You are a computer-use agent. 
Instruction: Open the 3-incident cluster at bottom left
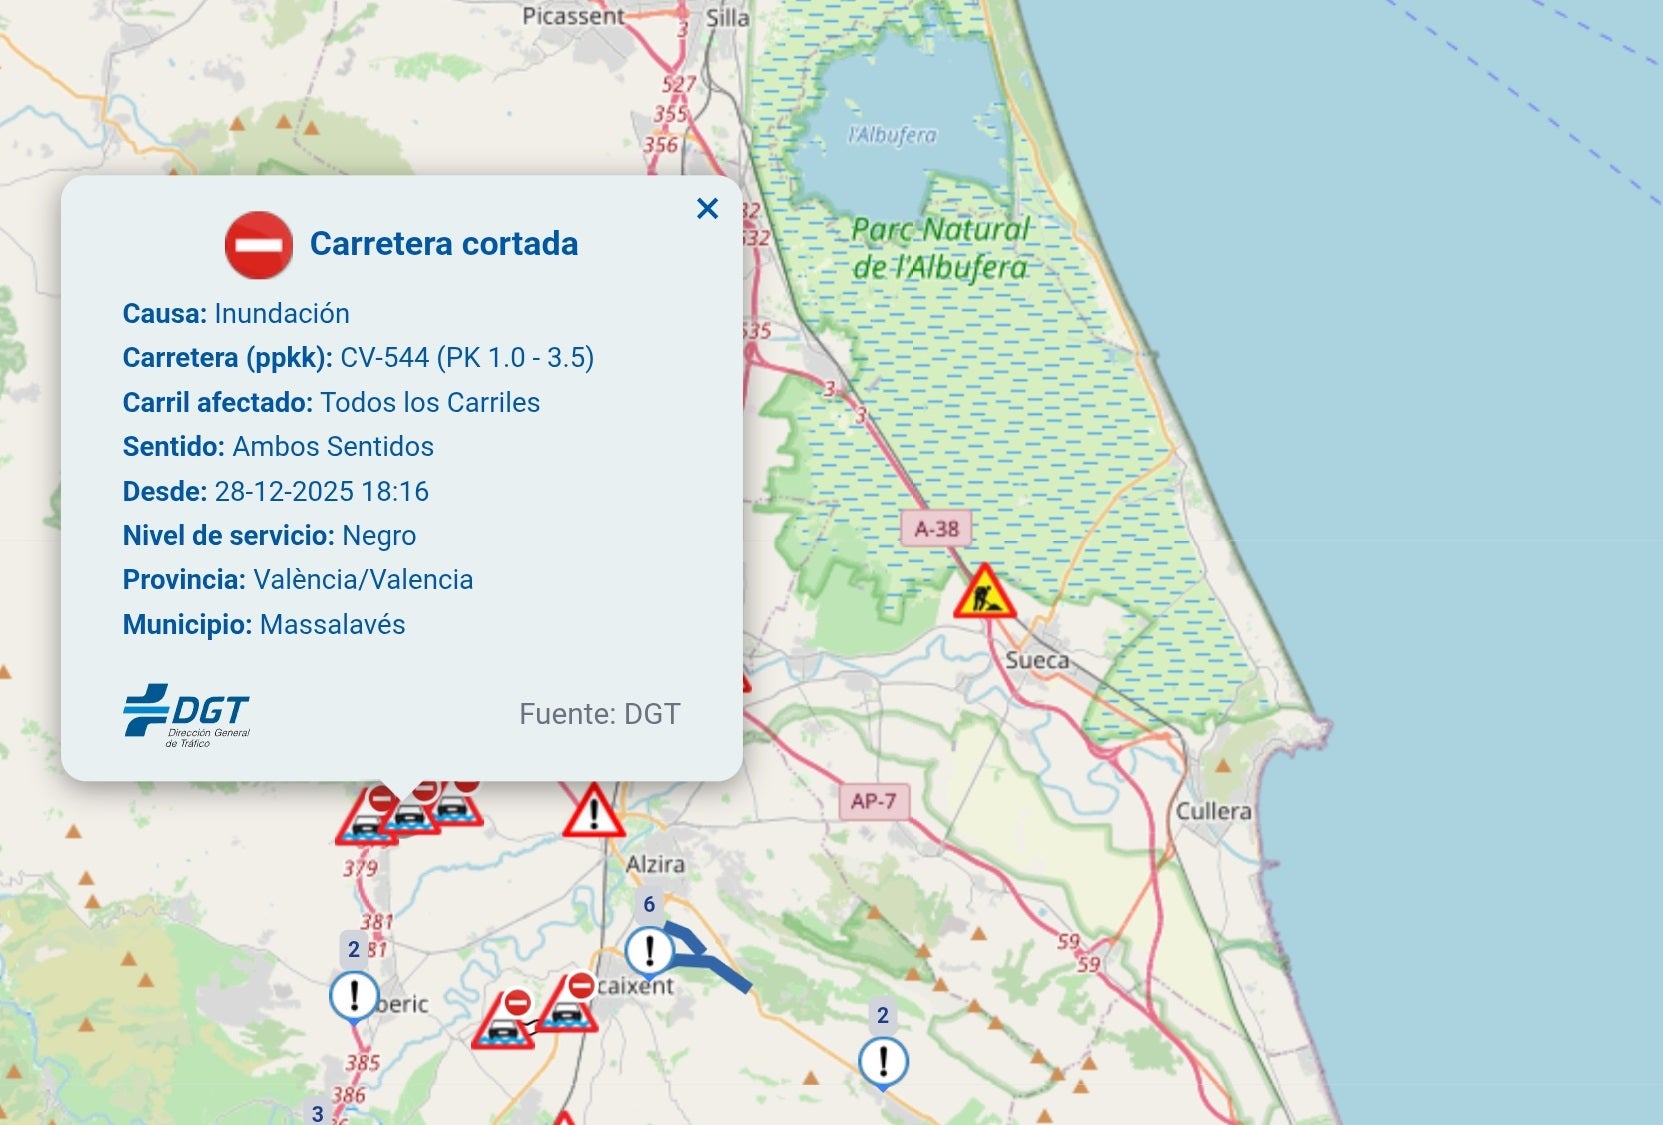[x=318, y=1113]
